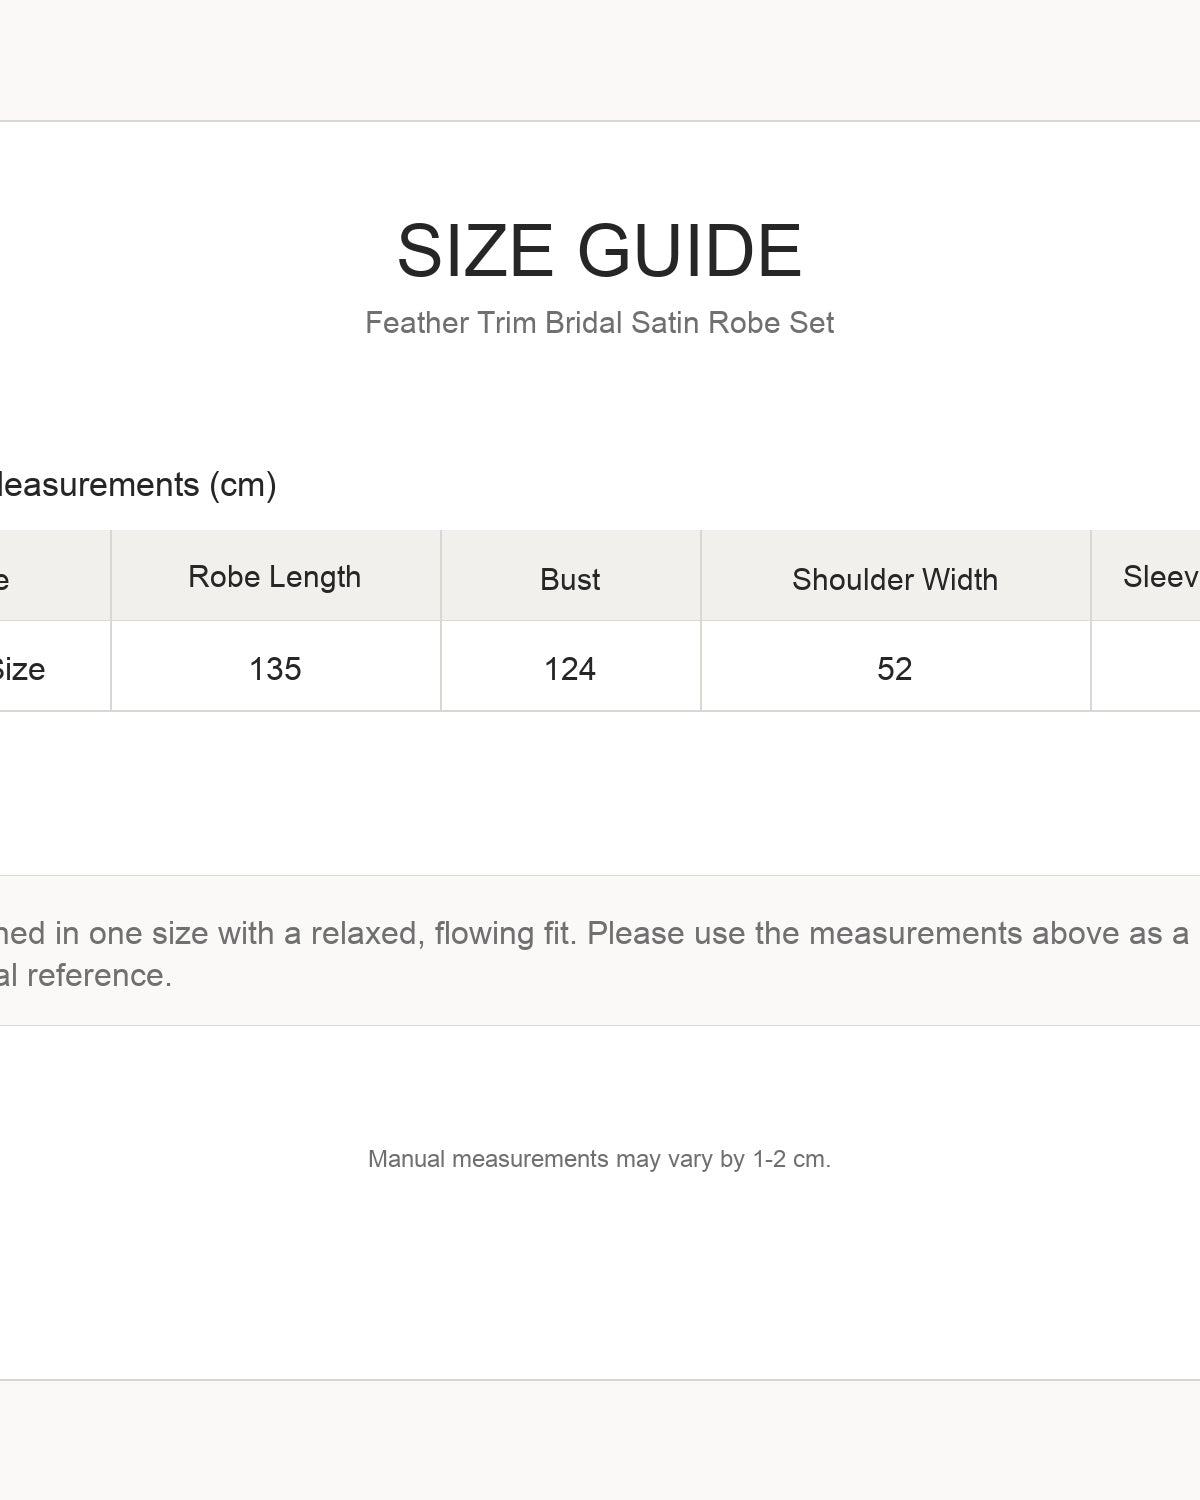Click the bottom beige footer area
The height and width of the screenshot is (1500, 1200).
[x=600, y=1440]
